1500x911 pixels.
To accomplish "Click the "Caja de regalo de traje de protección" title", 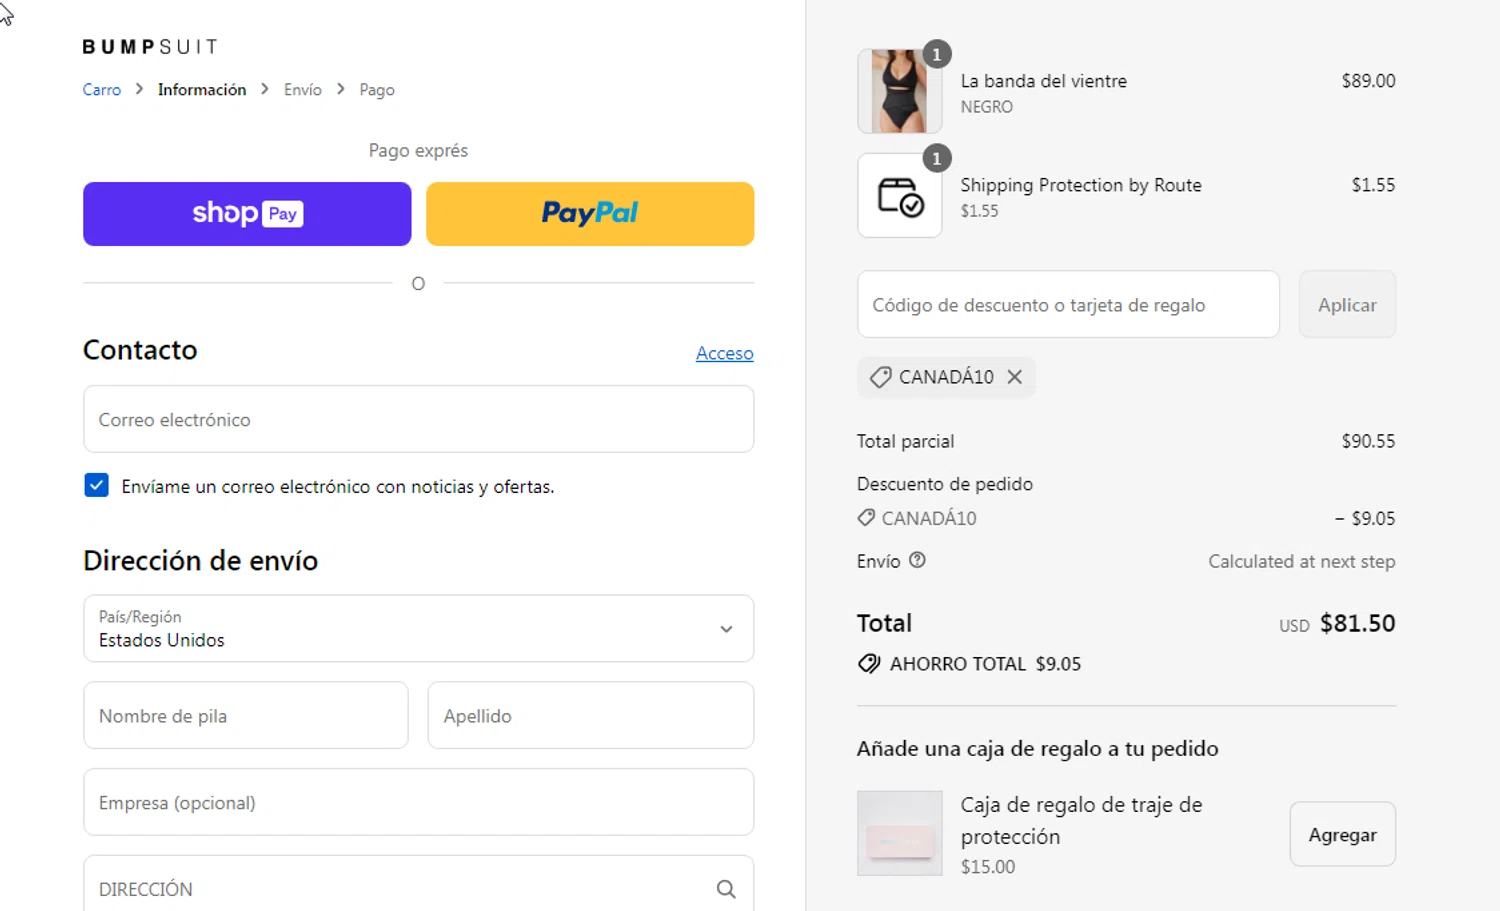I will (1081, 820).
